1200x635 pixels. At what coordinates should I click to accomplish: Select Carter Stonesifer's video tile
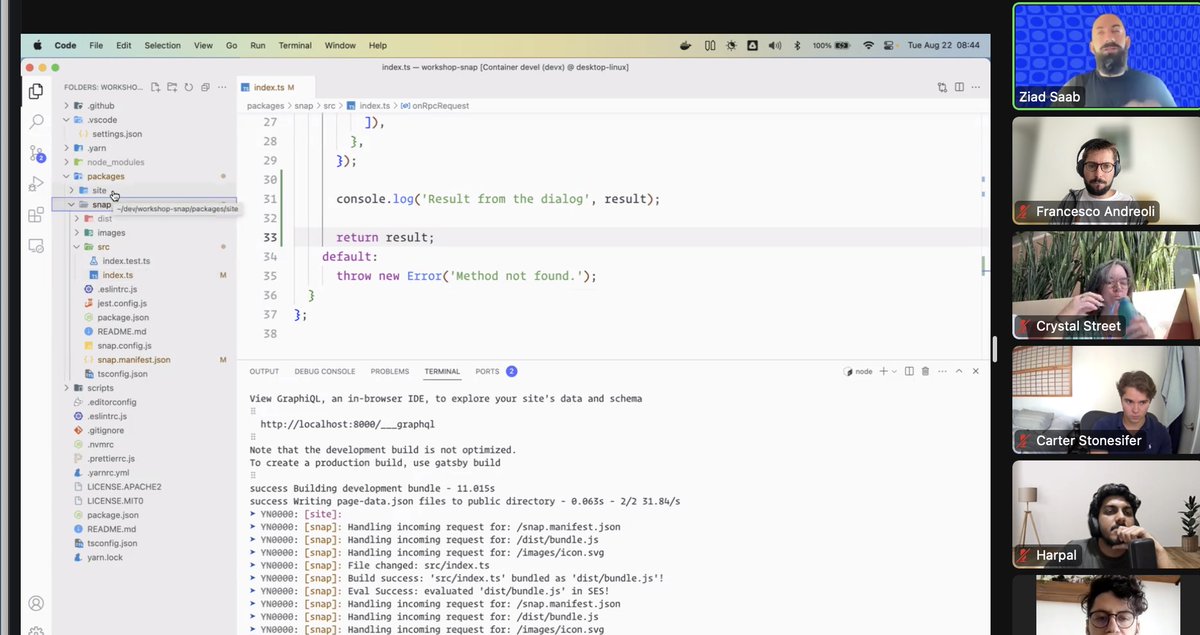[1105, 399]
